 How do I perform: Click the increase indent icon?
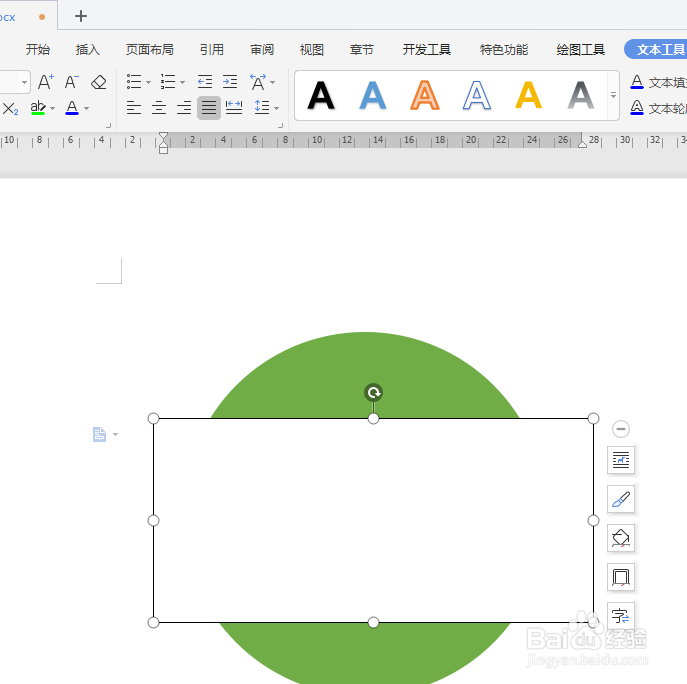(x=230, y=82)
